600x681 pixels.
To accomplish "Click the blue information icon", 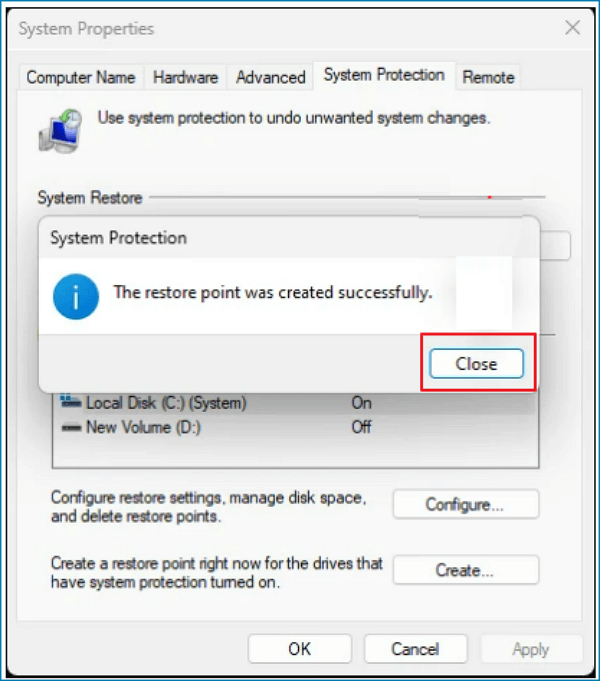I will [76, 297].
